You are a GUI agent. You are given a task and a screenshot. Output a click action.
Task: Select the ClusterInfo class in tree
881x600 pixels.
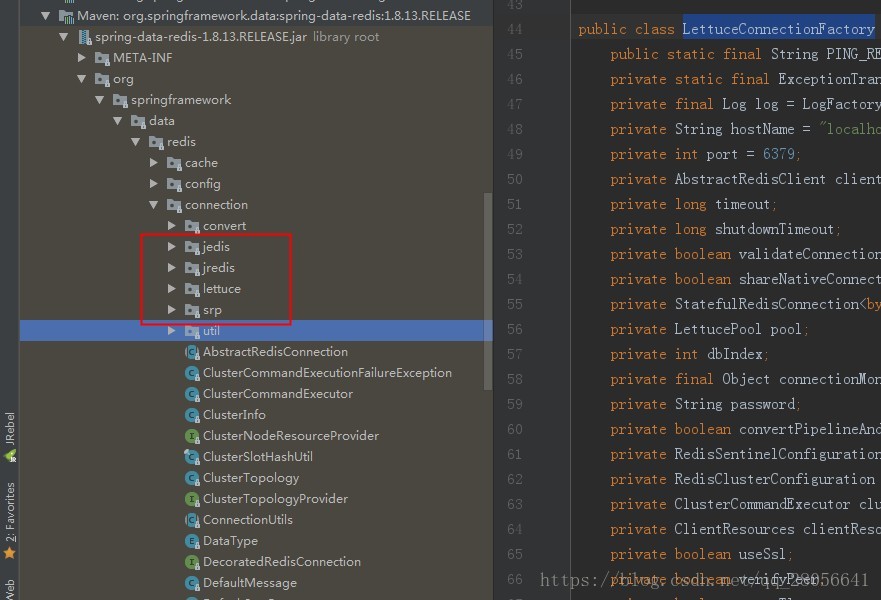(234, 415)
